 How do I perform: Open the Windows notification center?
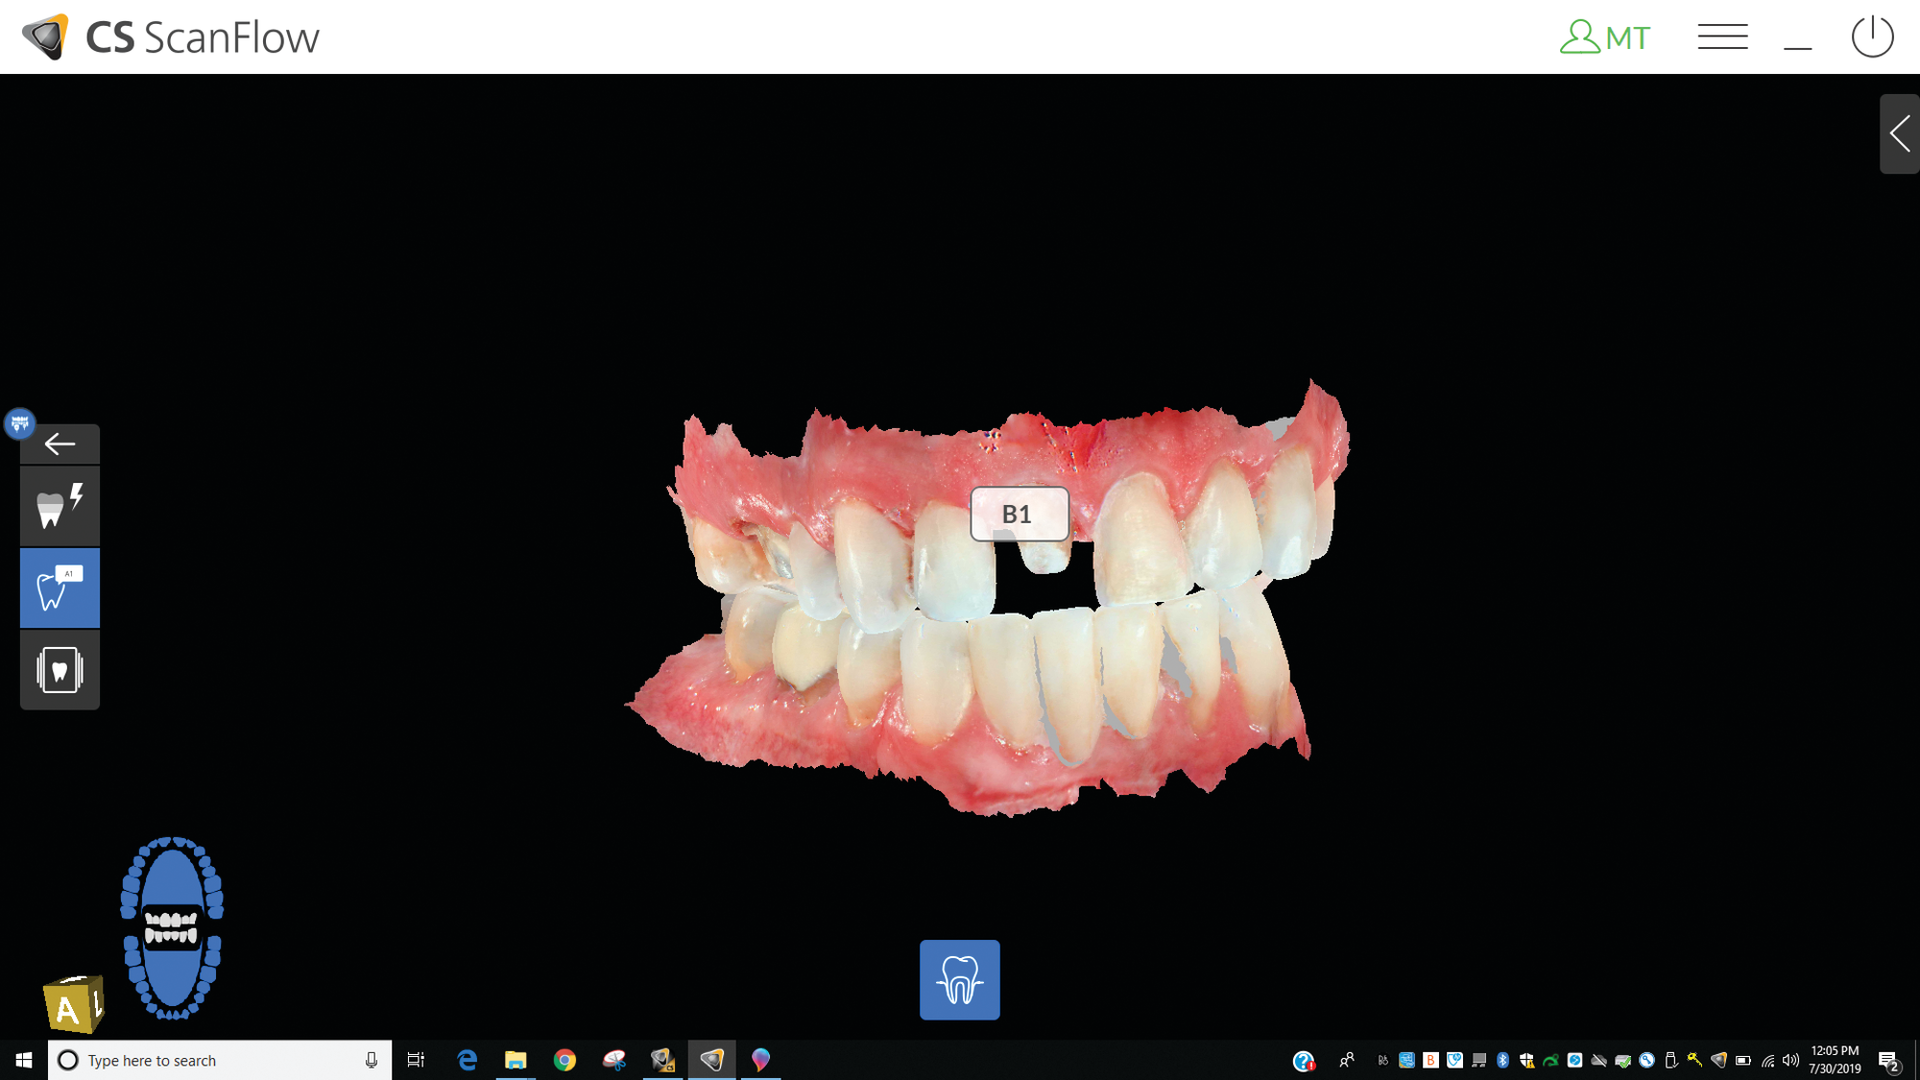[x=1888, y=1060]
